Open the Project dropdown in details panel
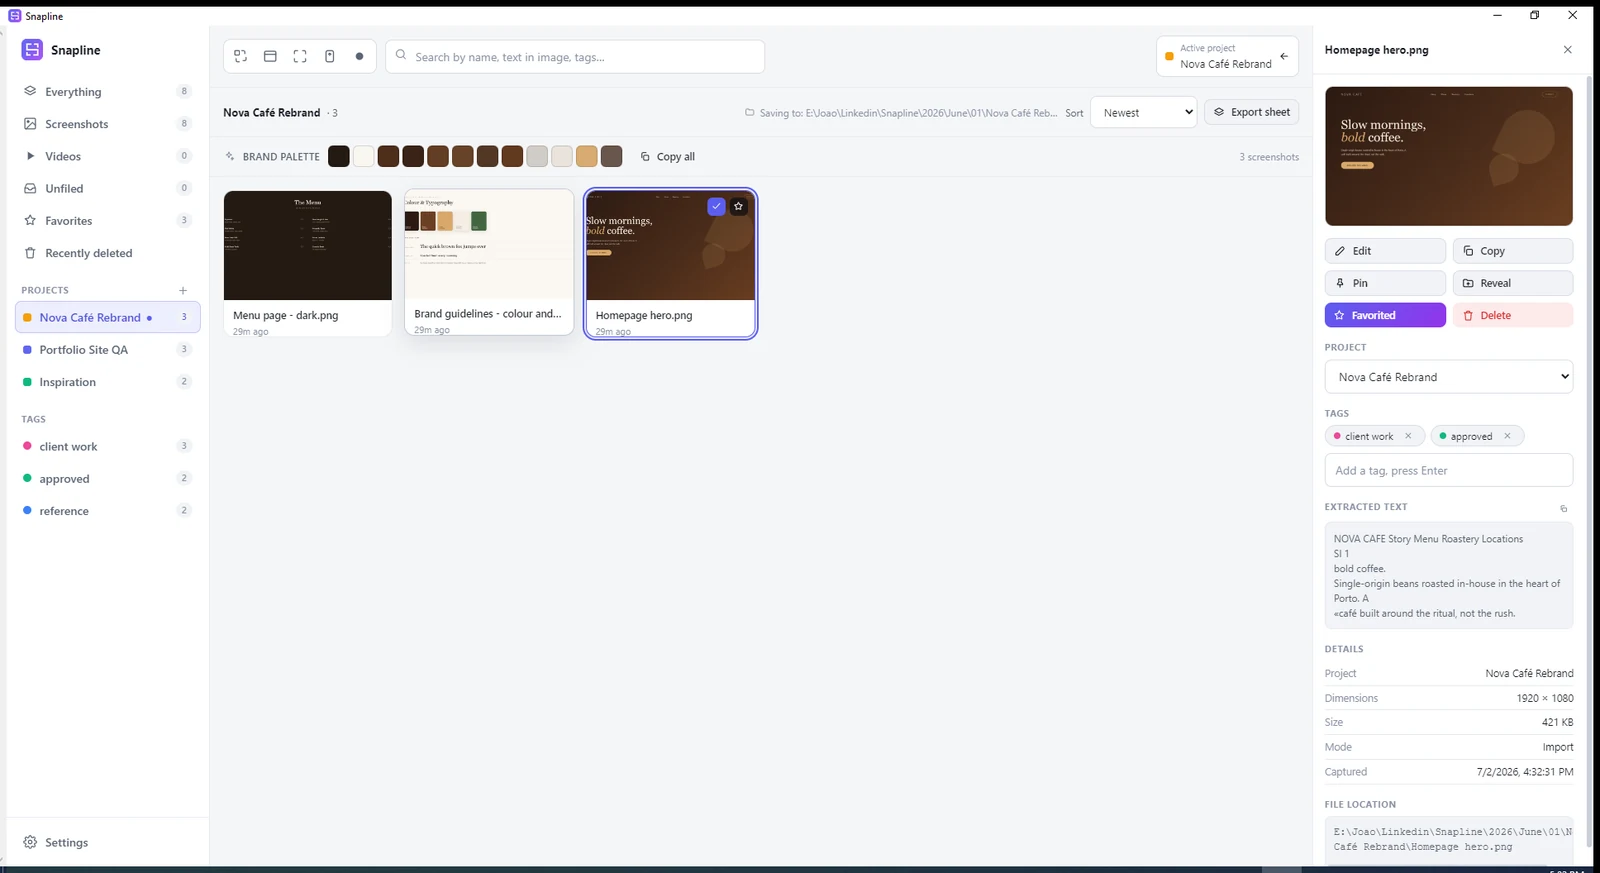Screen dimensions: 1600x873 (x=1449, y=377)
